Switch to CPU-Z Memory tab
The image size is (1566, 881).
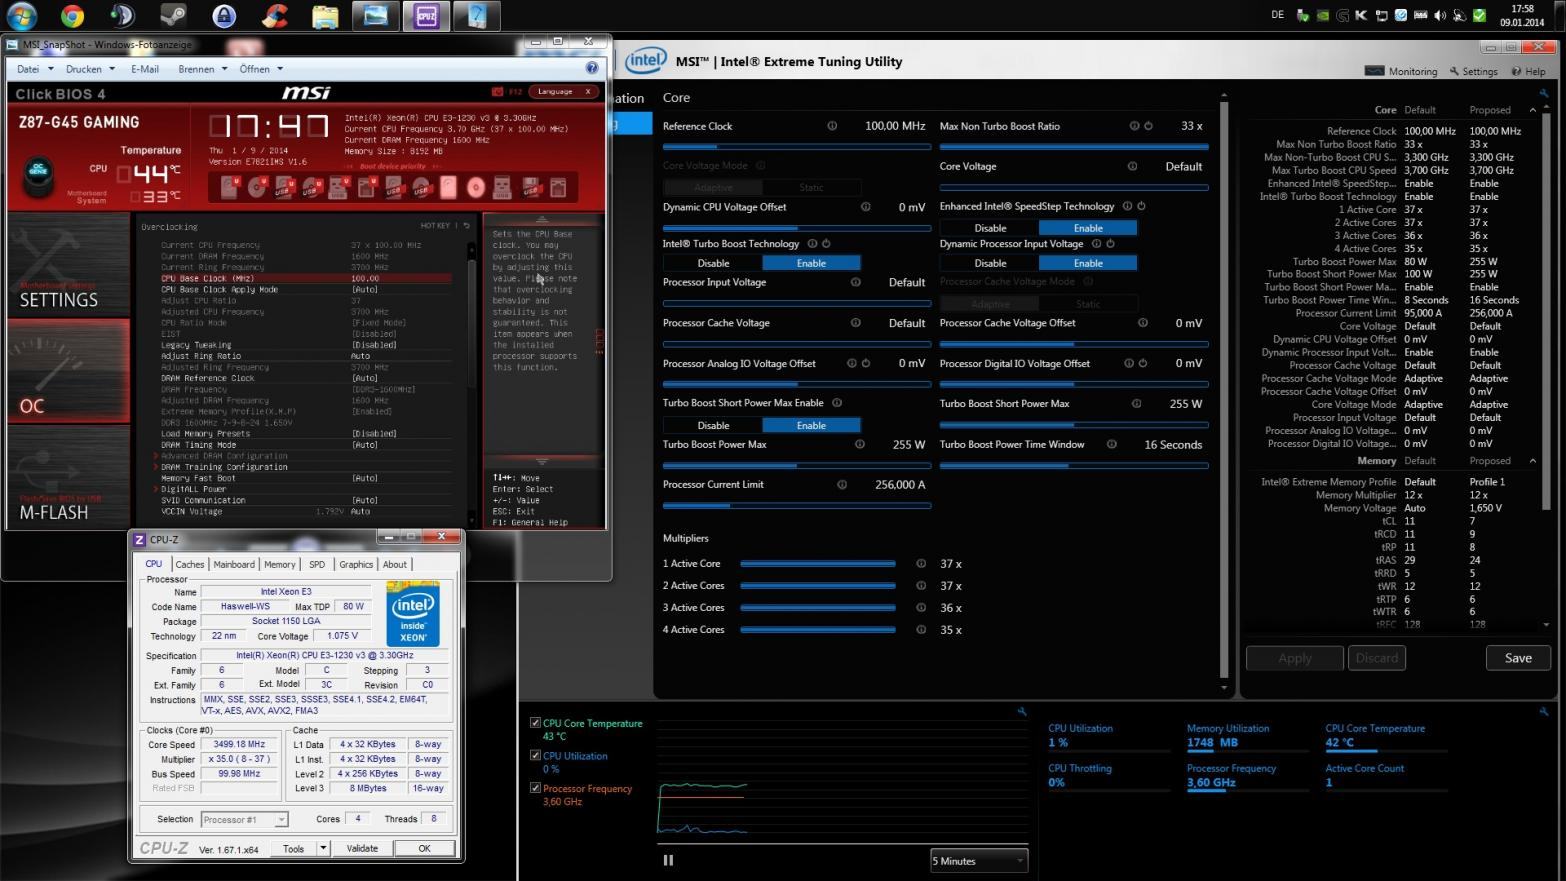click(279, 564)
